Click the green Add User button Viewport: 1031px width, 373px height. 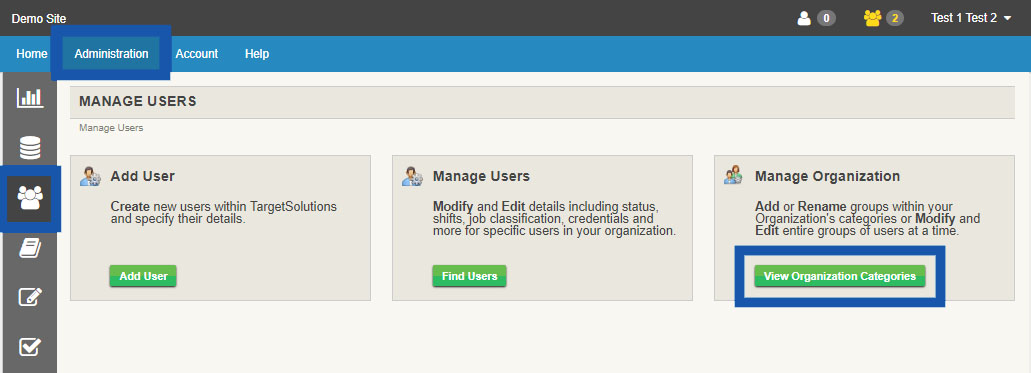coord(143,276)
